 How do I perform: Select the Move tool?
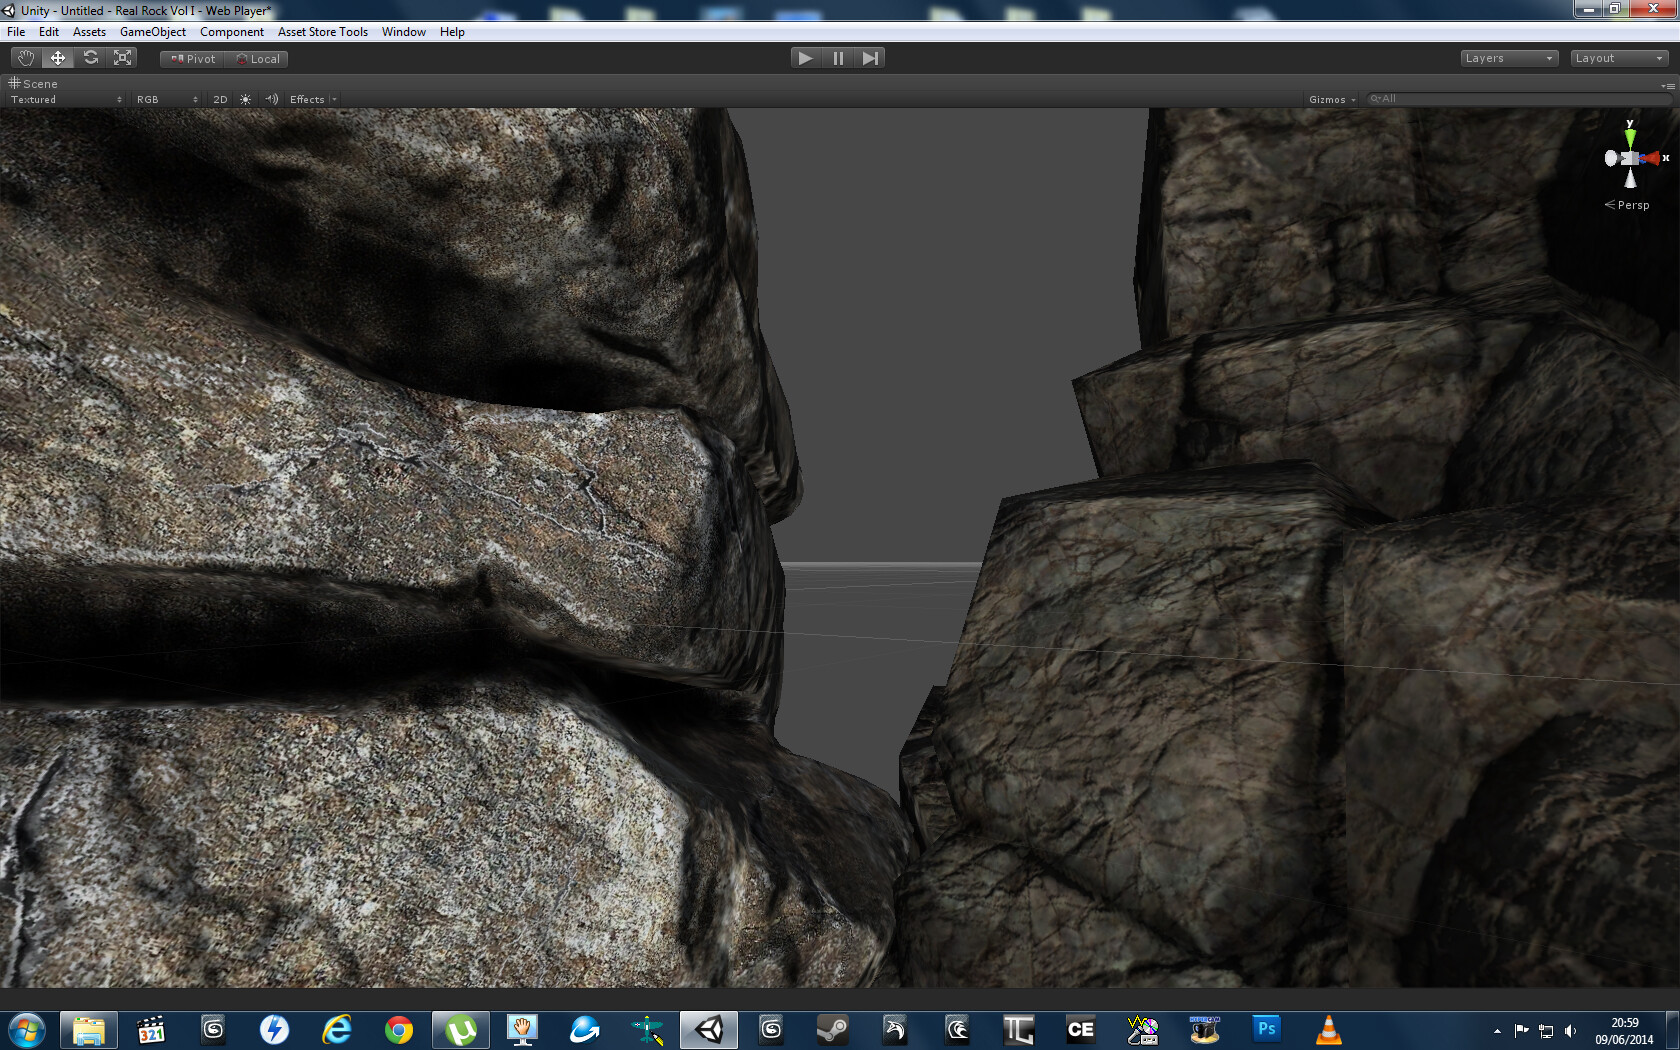coord(58,58)
